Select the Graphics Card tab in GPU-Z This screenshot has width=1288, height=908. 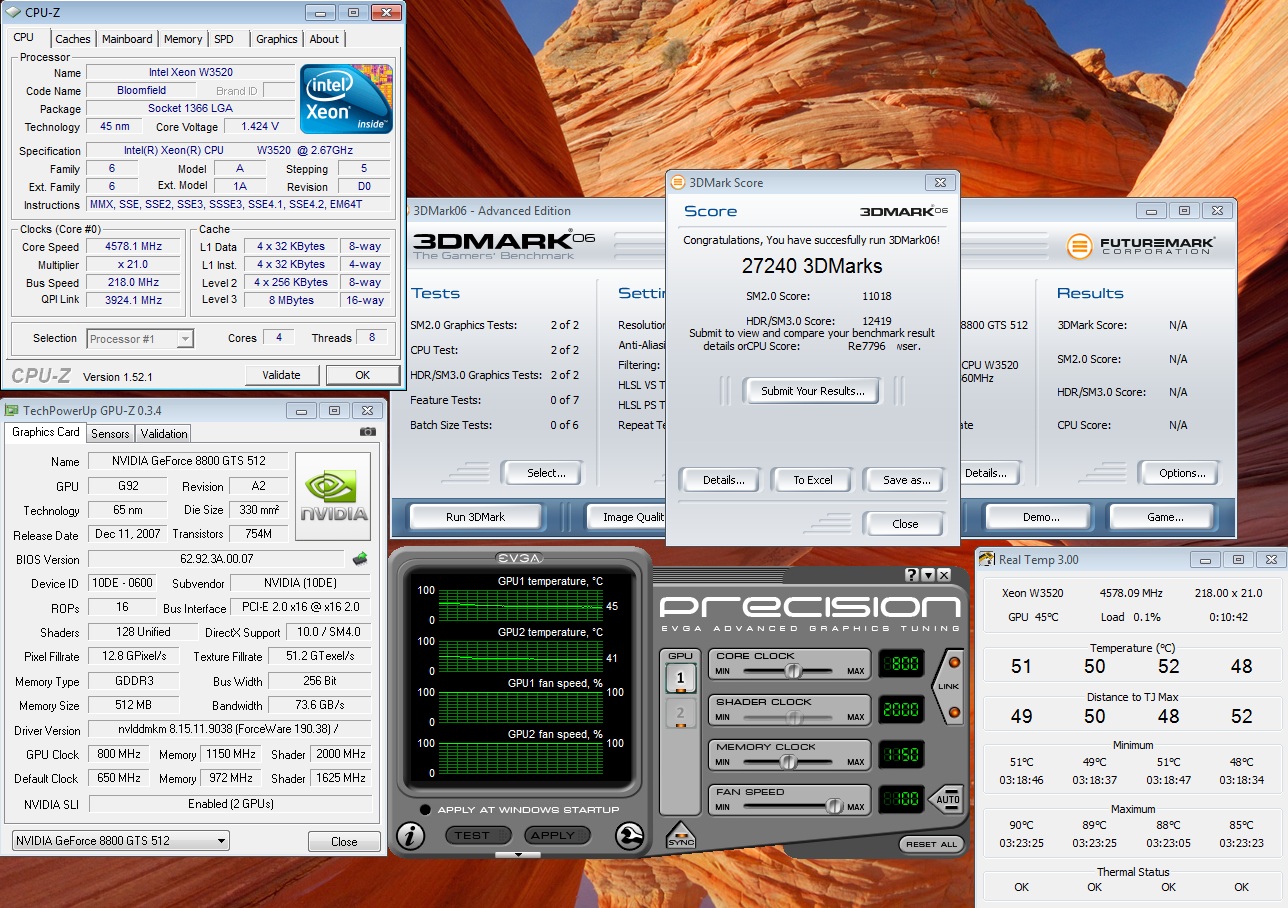45,432
